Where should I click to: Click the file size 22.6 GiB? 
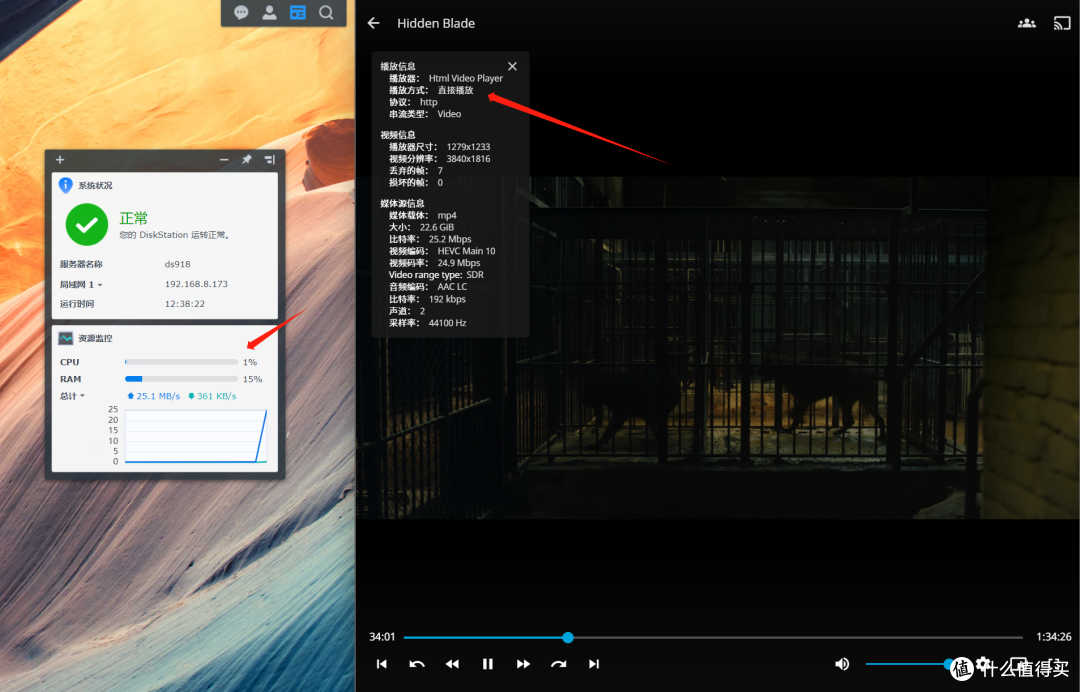437,227
